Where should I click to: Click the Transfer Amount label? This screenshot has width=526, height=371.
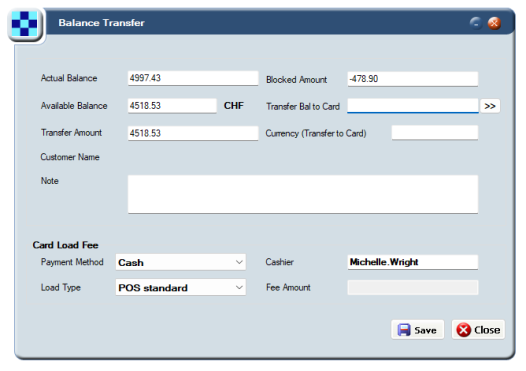coord(71,132)
